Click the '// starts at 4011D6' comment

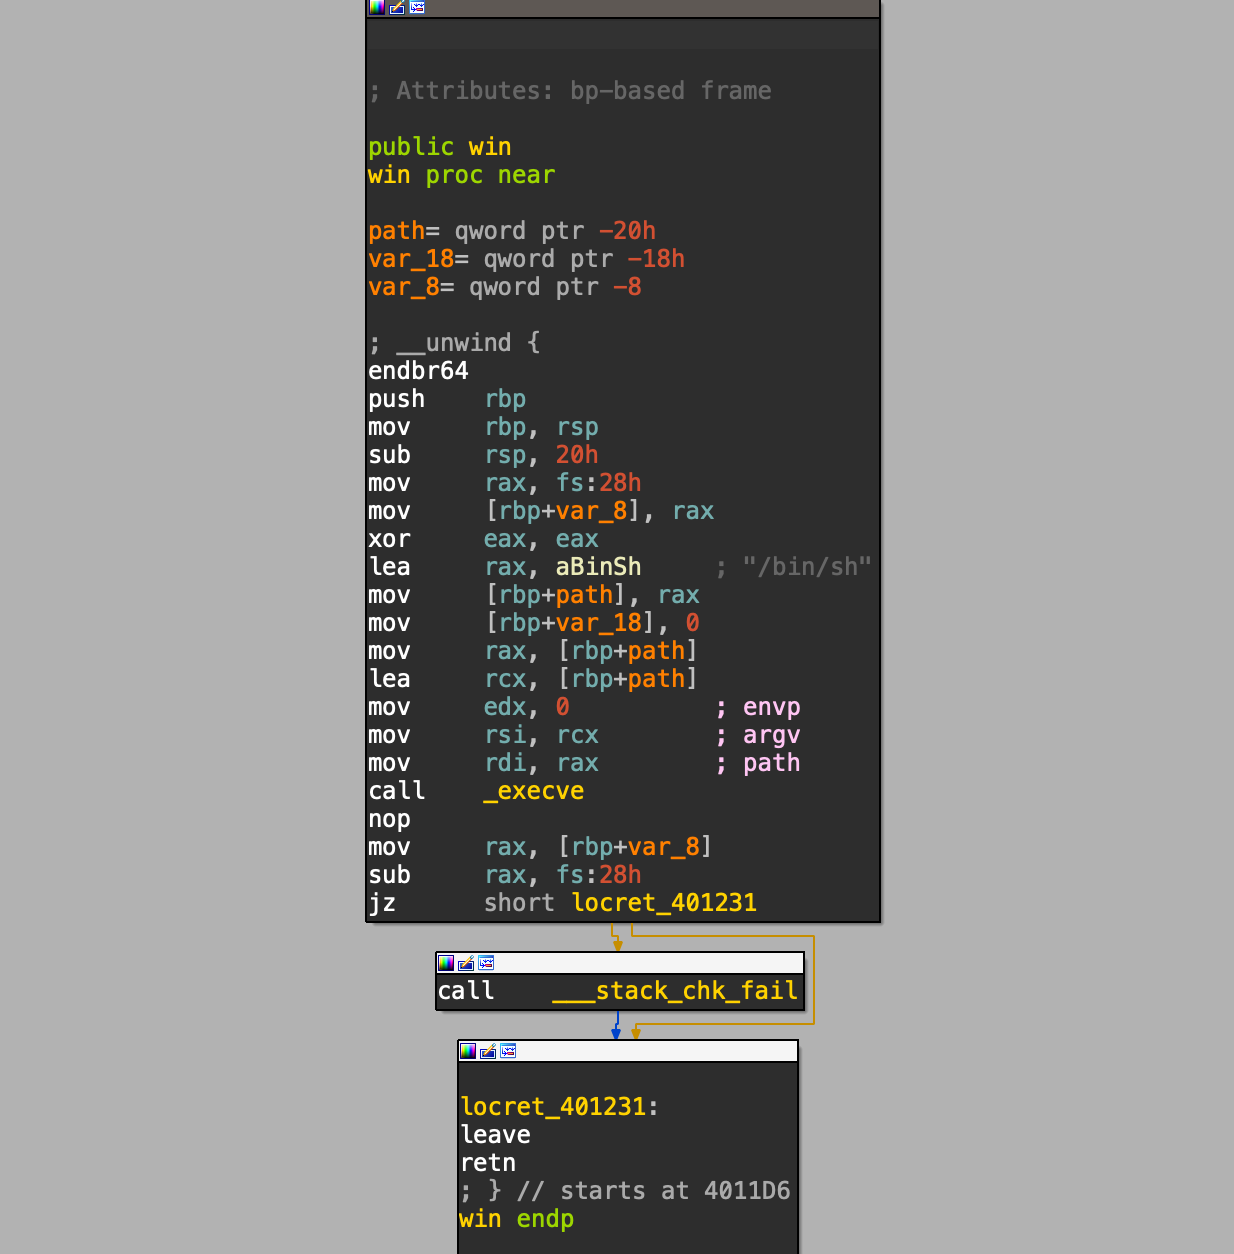[653, 1191]
